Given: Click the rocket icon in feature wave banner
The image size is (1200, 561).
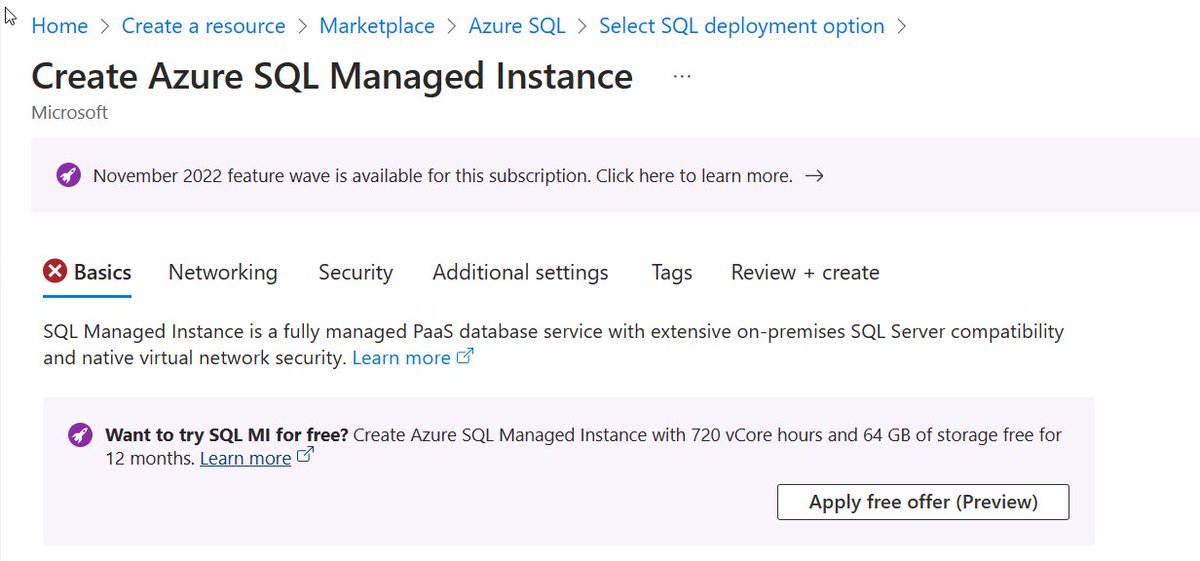Looking at the screenshot, I should [x=68, y=176].
